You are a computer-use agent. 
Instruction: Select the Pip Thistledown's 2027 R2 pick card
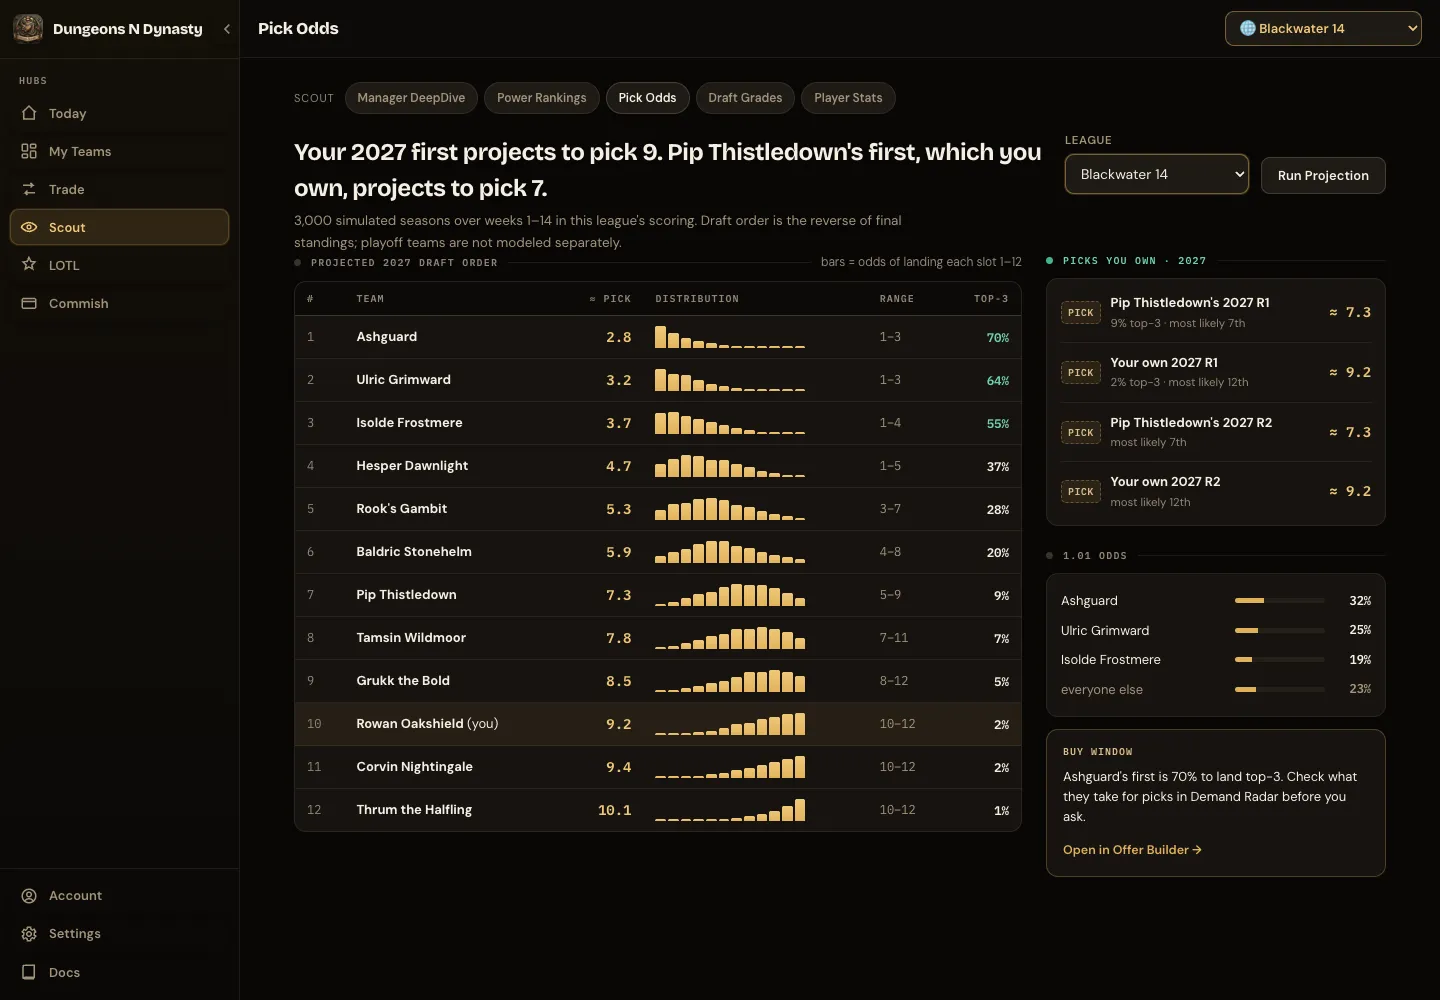click(x=1216, y=432)
